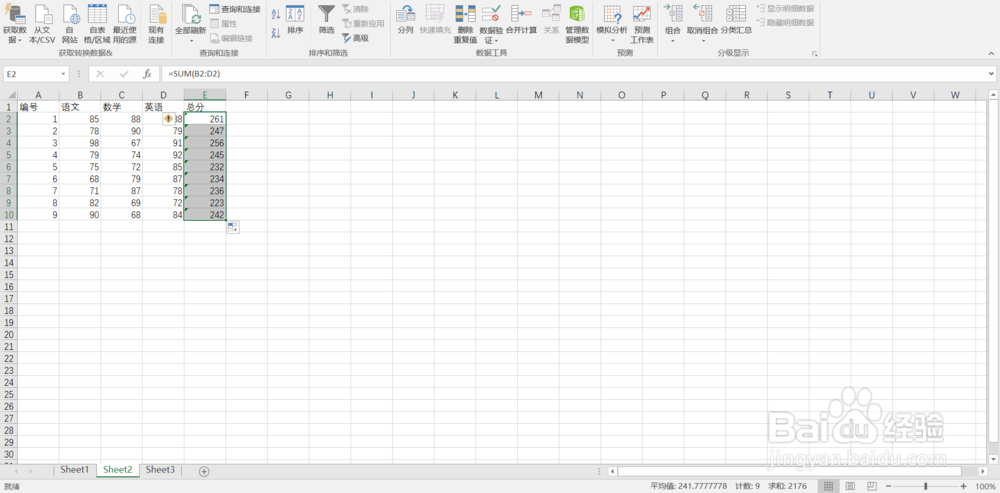The height and width of the screenshot is (493, 1000).
Task: Toggle the 筛选 (Filter) funnel
Action: 327,19
